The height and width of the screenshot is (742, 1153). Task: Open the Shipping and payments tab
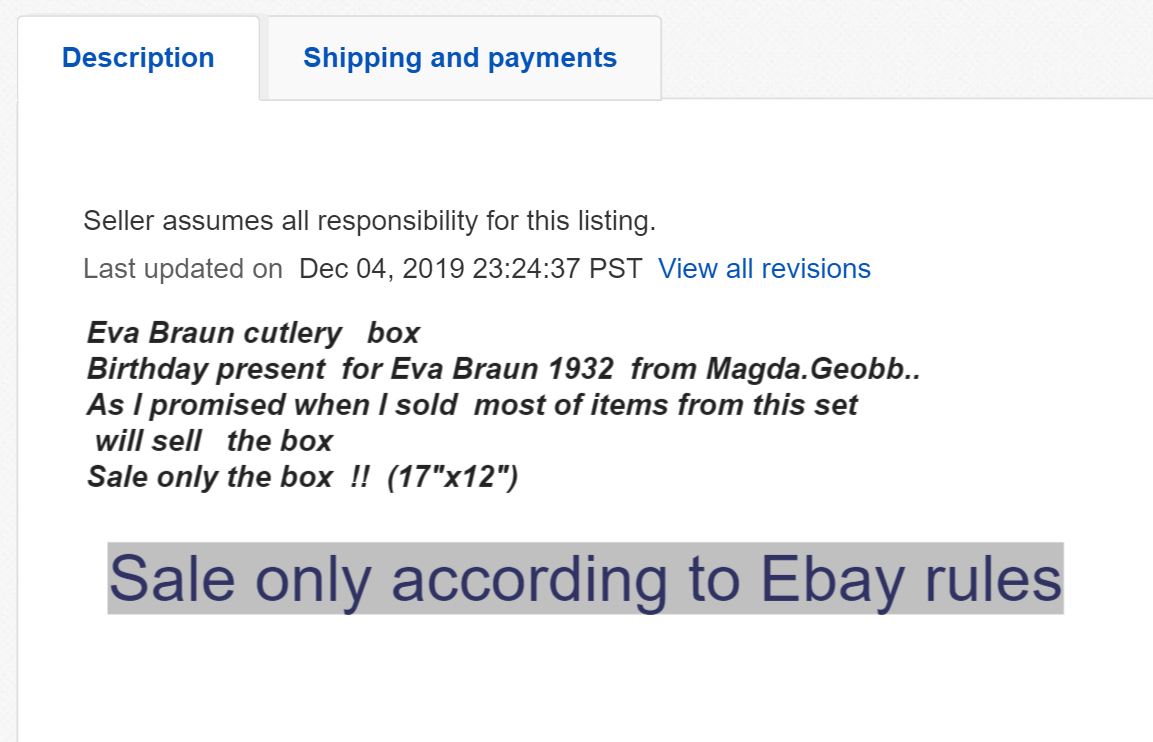[x=460, y=58]
